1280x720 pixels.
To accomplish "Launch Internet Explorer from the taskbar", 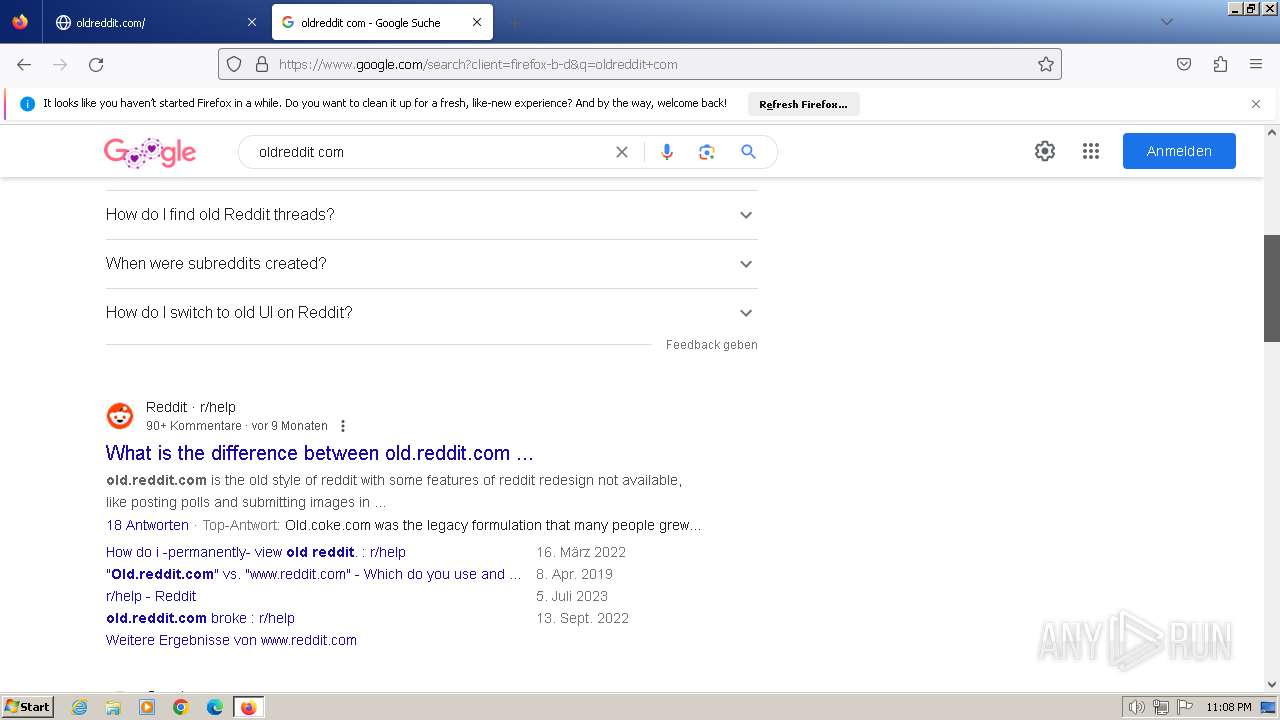I will tap(80, 707).
